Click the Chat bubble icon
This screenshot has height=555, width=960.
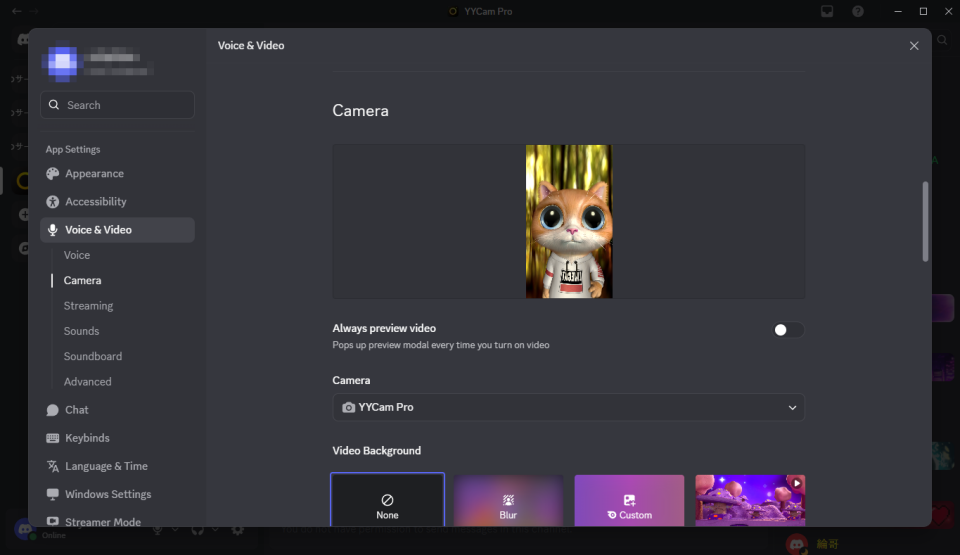point(53,410)
